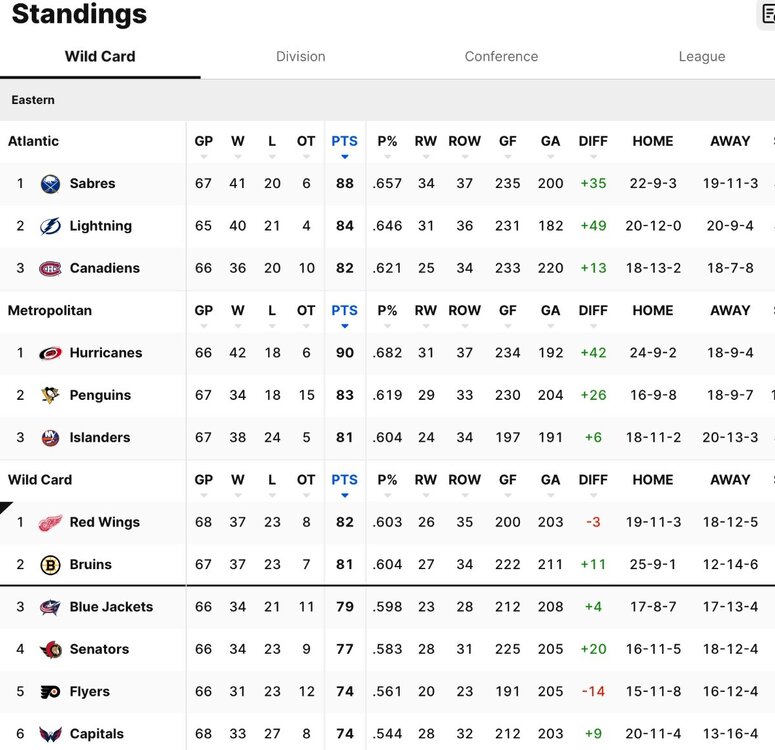Switch to the Division tab
Image resolution: width=775 pixels, height=750 pixels.
pos(301,57)
